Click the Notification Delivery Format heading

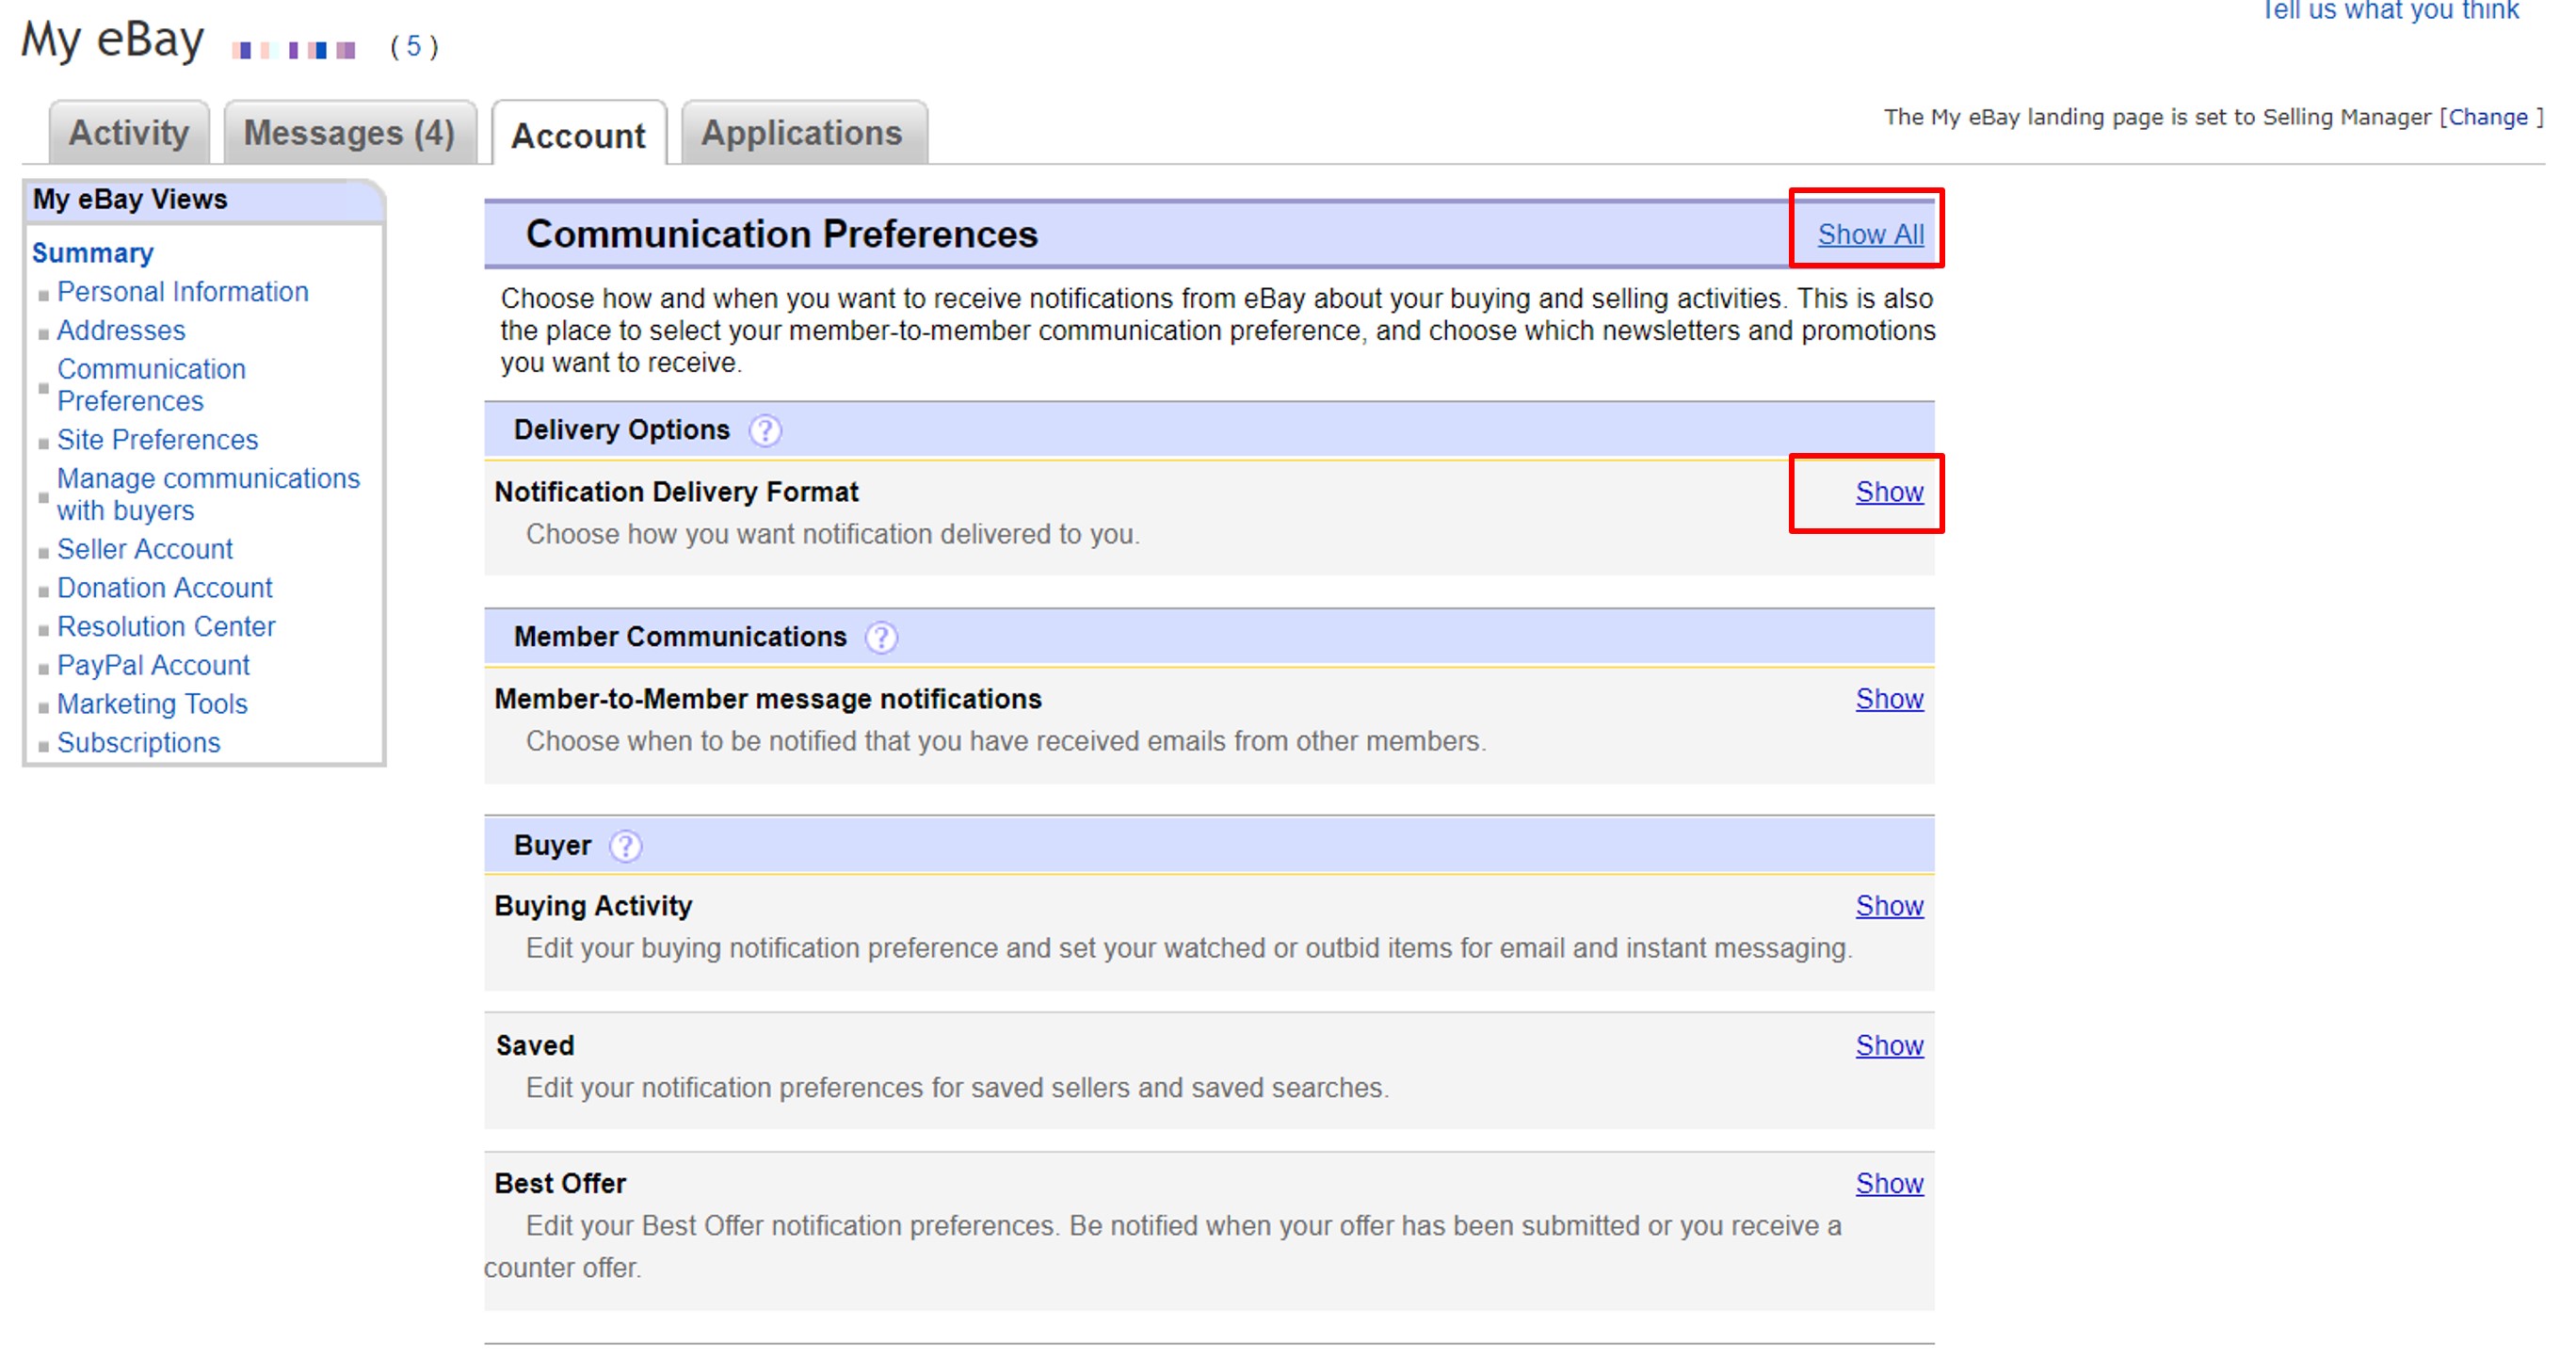(x=676, y=492)
